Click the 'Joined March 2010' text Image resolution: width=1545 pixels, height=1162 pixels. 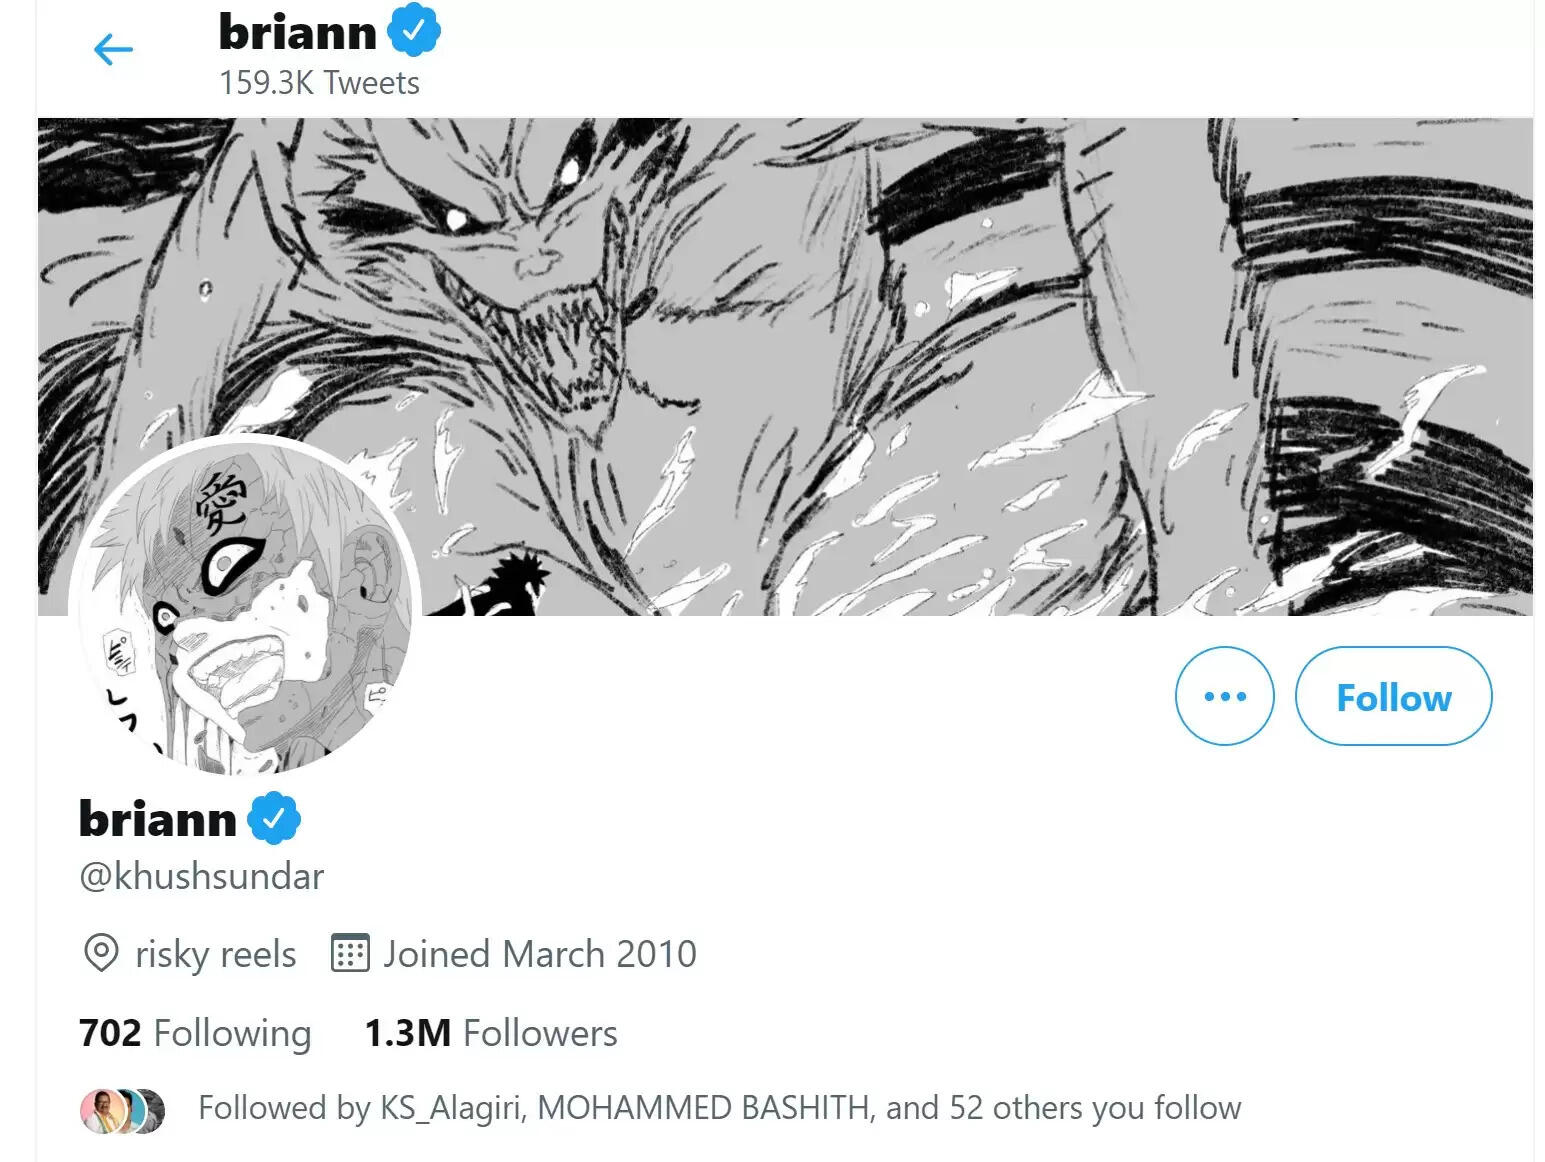(539, 954)
